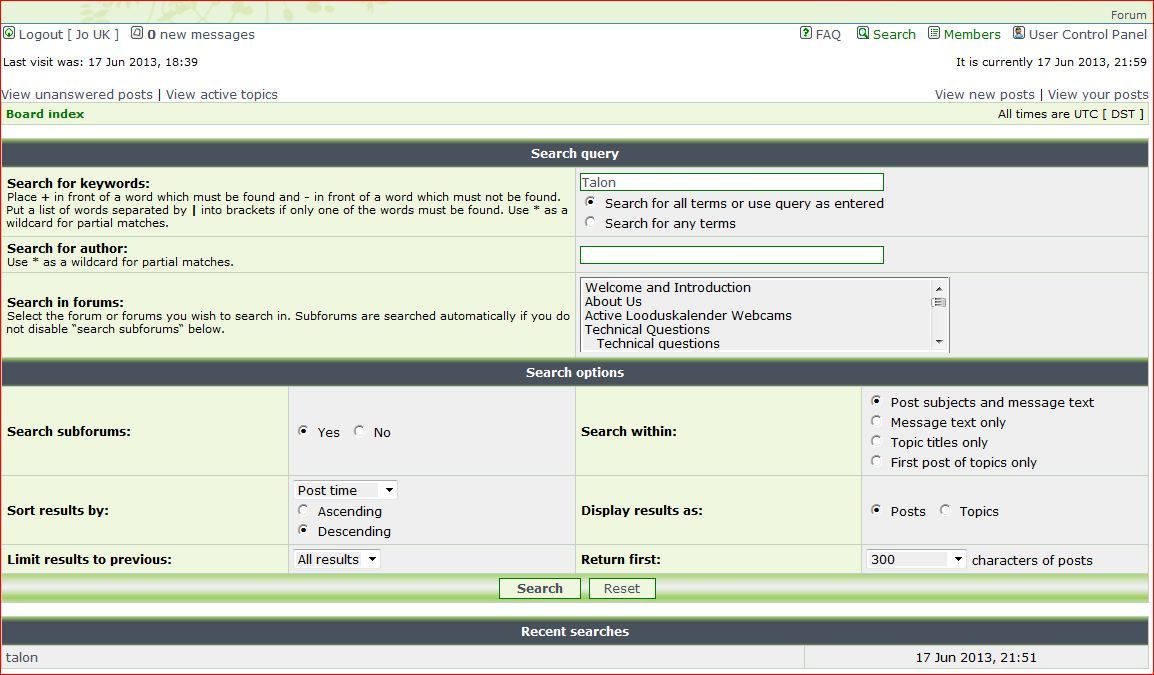Expand the 'All results' time limit dropdown
This screenshot has height=675, width=1154.
click(337, 559)
